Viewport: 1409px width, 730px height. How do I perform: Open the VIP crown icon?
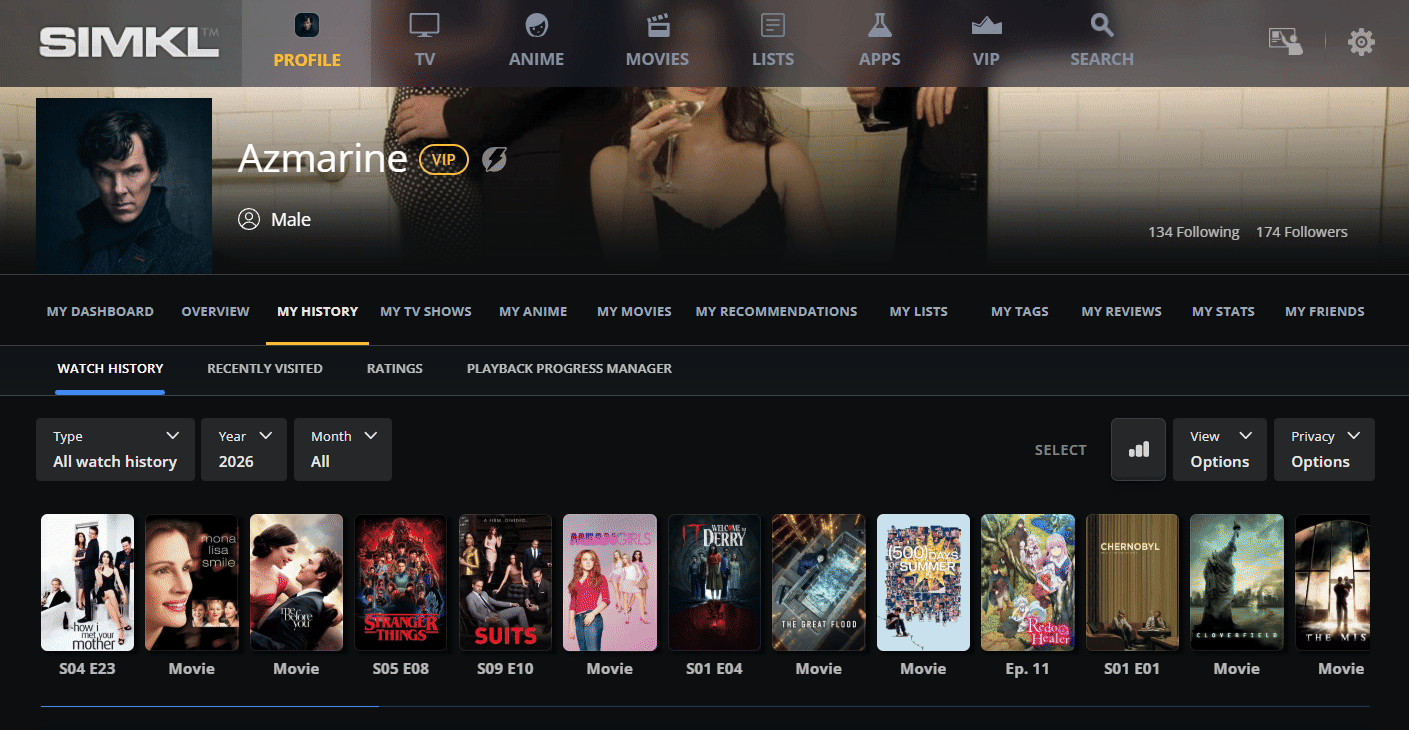(986, 26)
